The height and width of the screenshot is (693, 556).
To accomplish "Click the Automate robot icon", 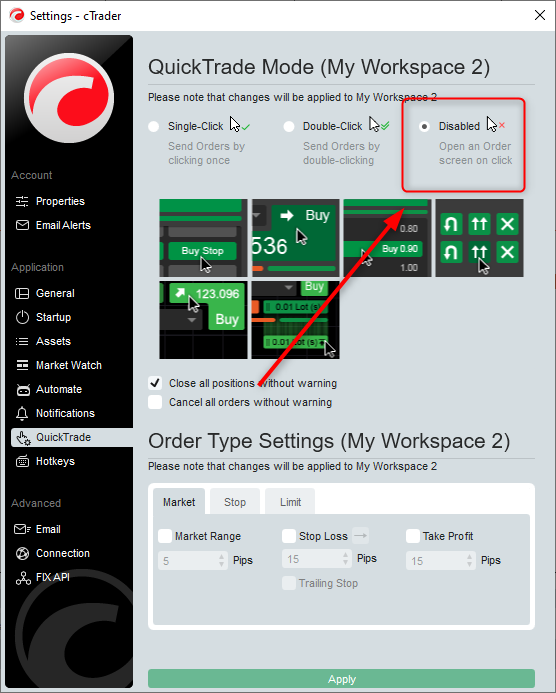I will point(23,389).
